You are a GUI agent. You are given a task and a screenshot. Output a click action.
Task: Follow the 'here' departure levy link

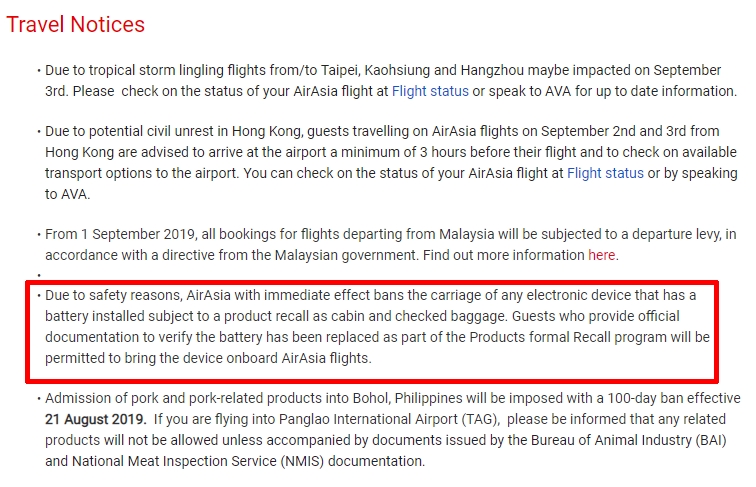(x=601, y=255)
